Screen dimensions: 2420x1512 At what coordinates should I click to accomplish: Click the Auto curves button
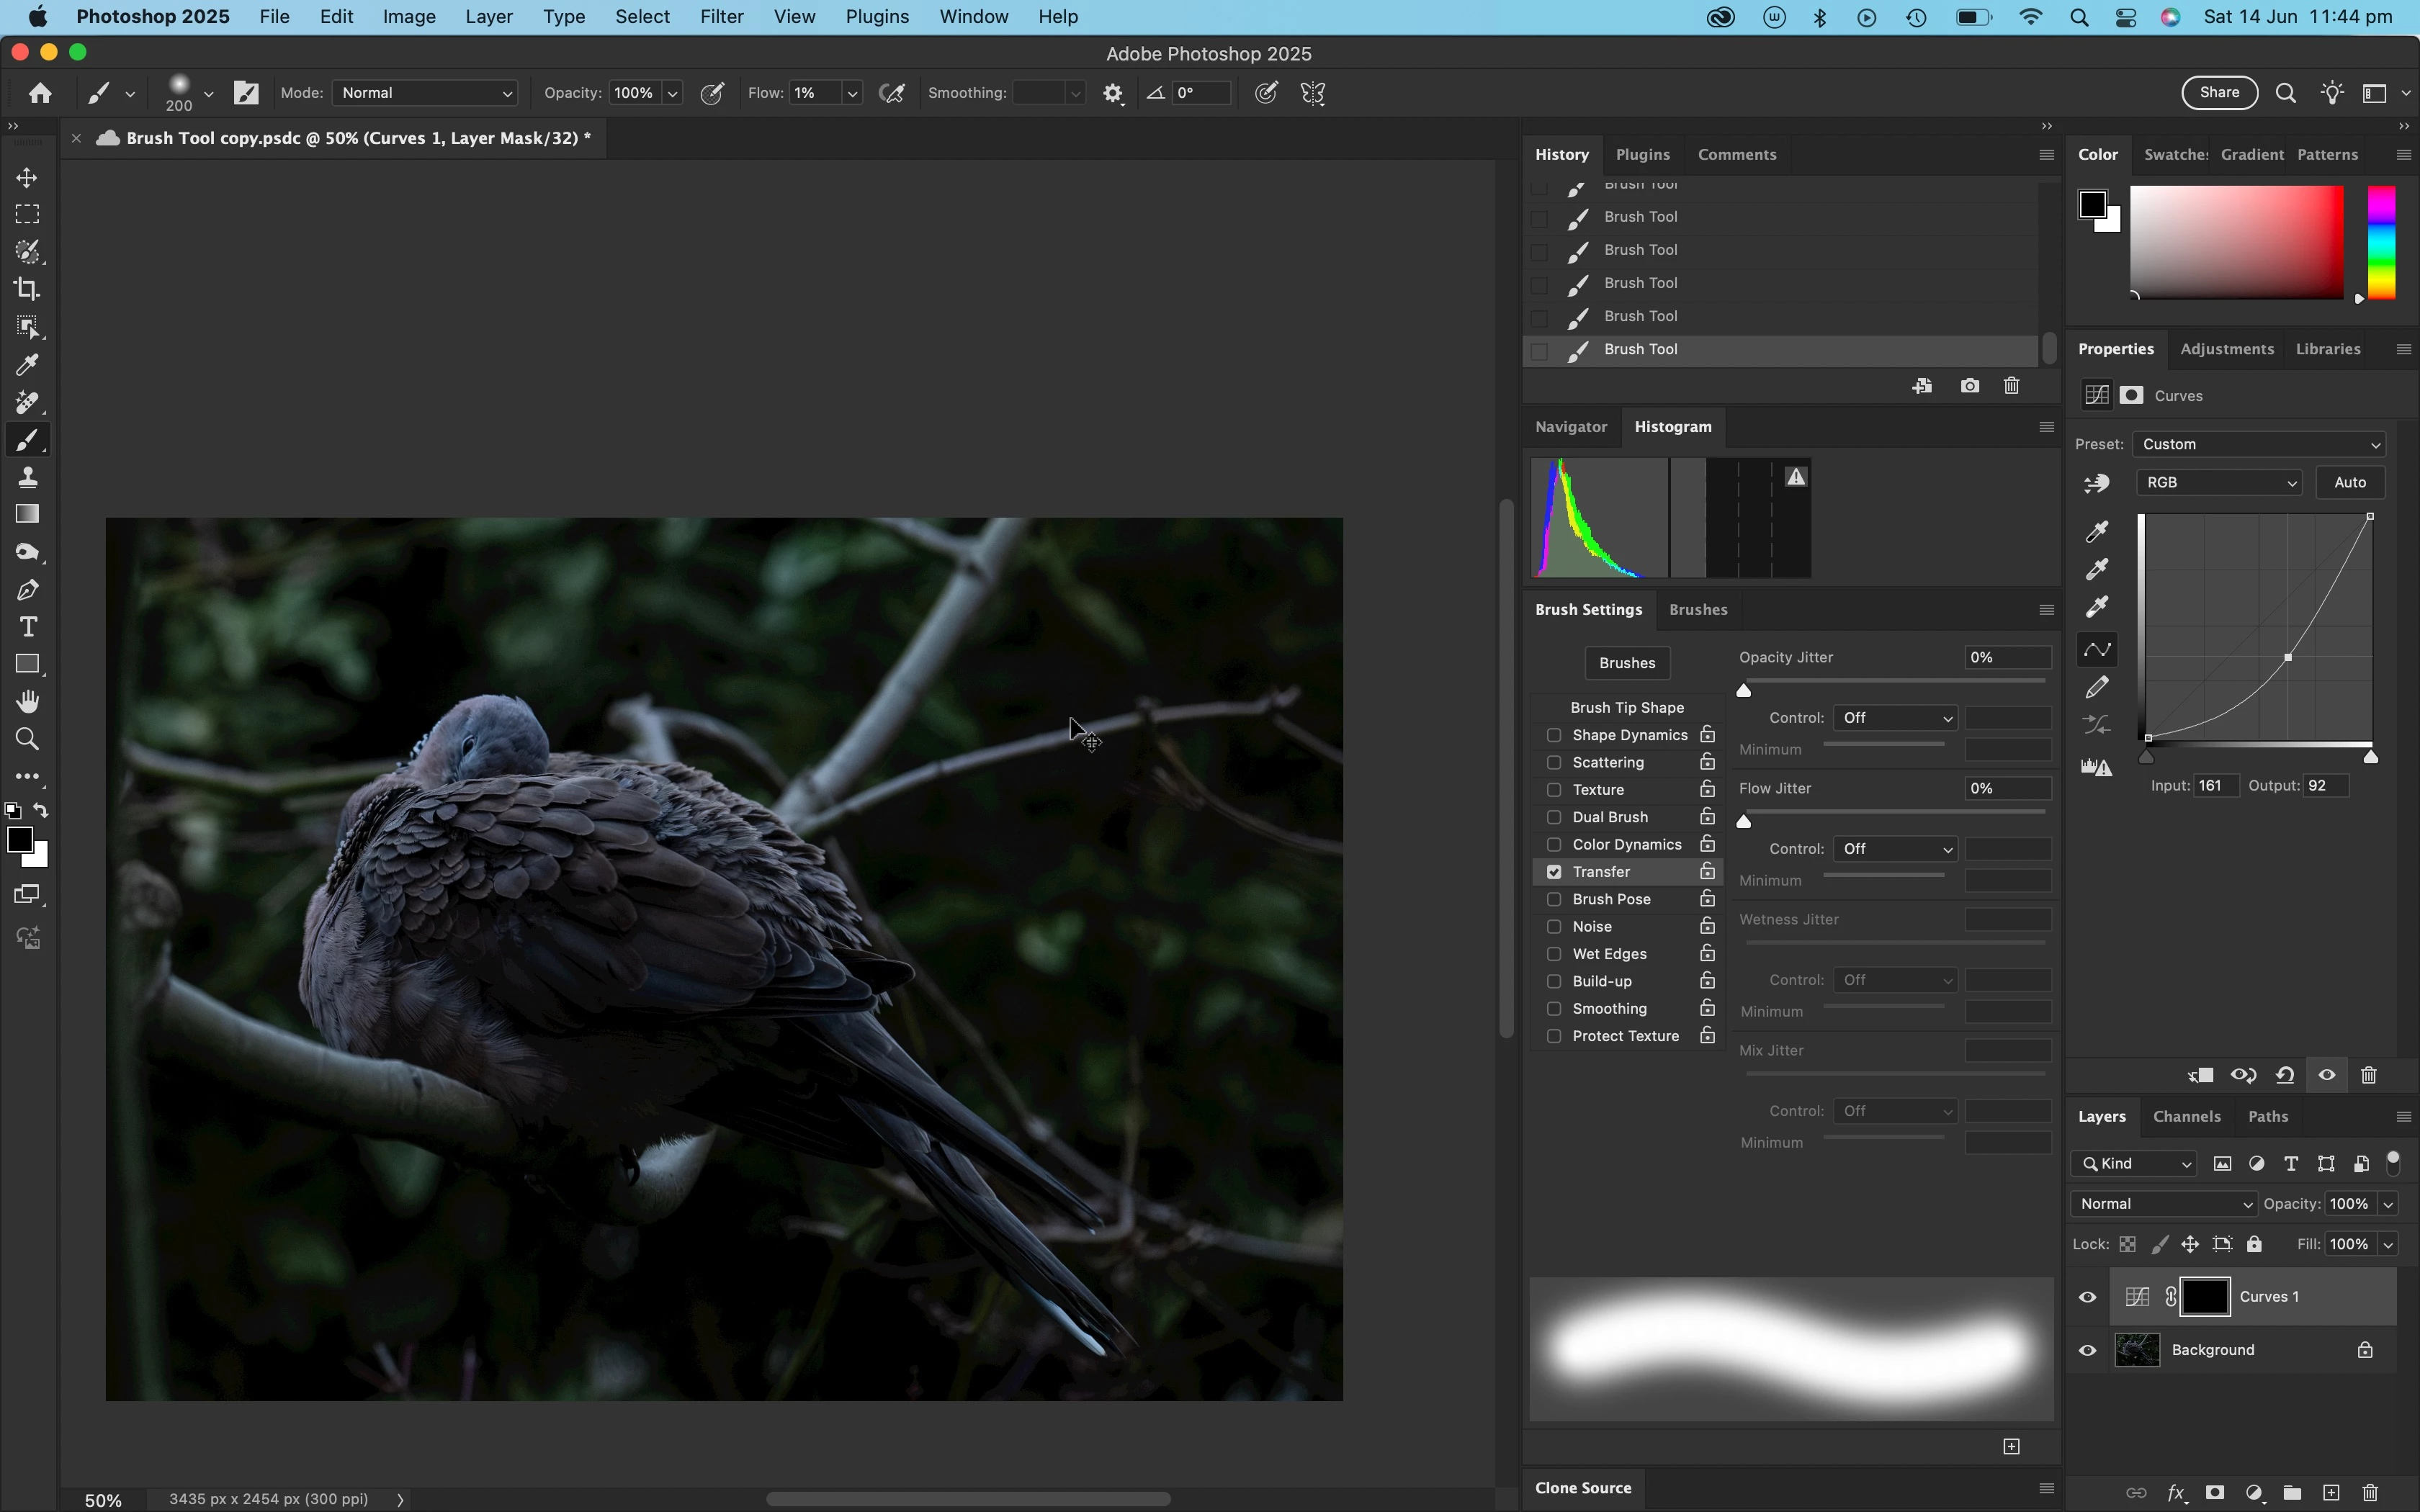(x=2349, y=482)
